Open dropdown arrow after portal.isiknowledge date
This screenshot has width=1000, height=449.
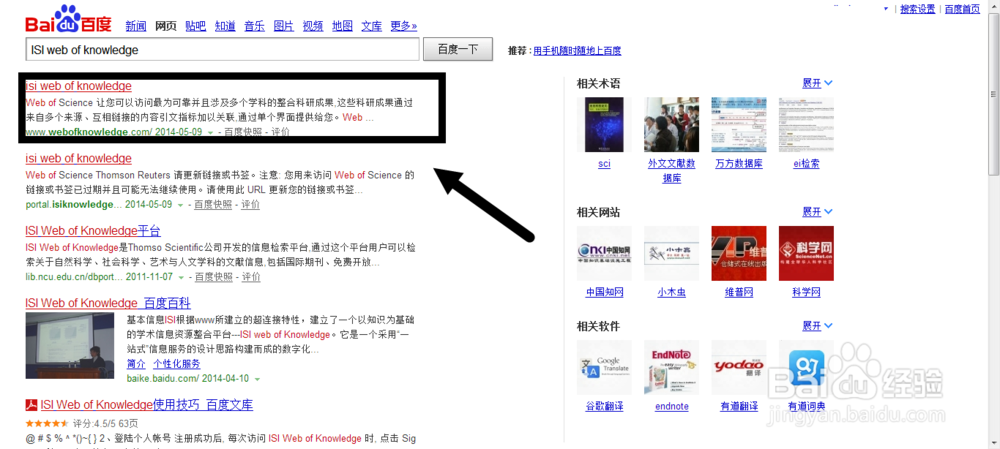pos(180,205)
